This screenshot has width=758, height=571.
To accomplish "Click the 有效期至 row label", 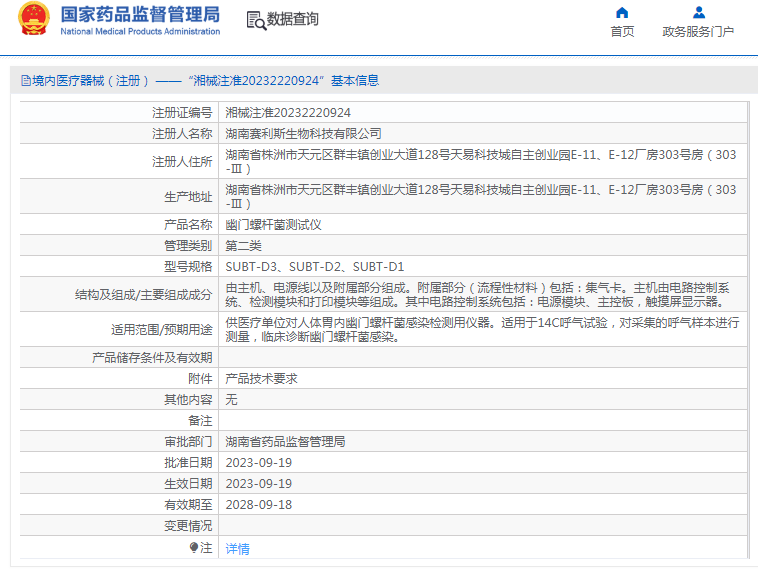I will pos(189,505).
